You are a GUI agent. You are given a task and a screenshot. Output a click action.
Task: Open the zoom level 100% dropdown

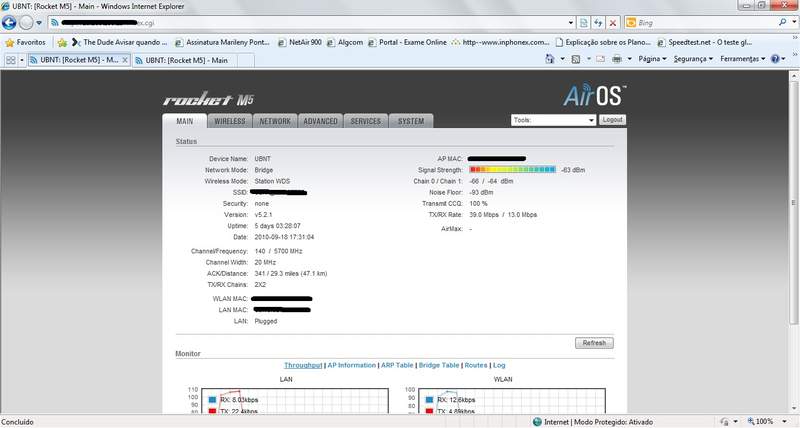click(x=785, y=421)
